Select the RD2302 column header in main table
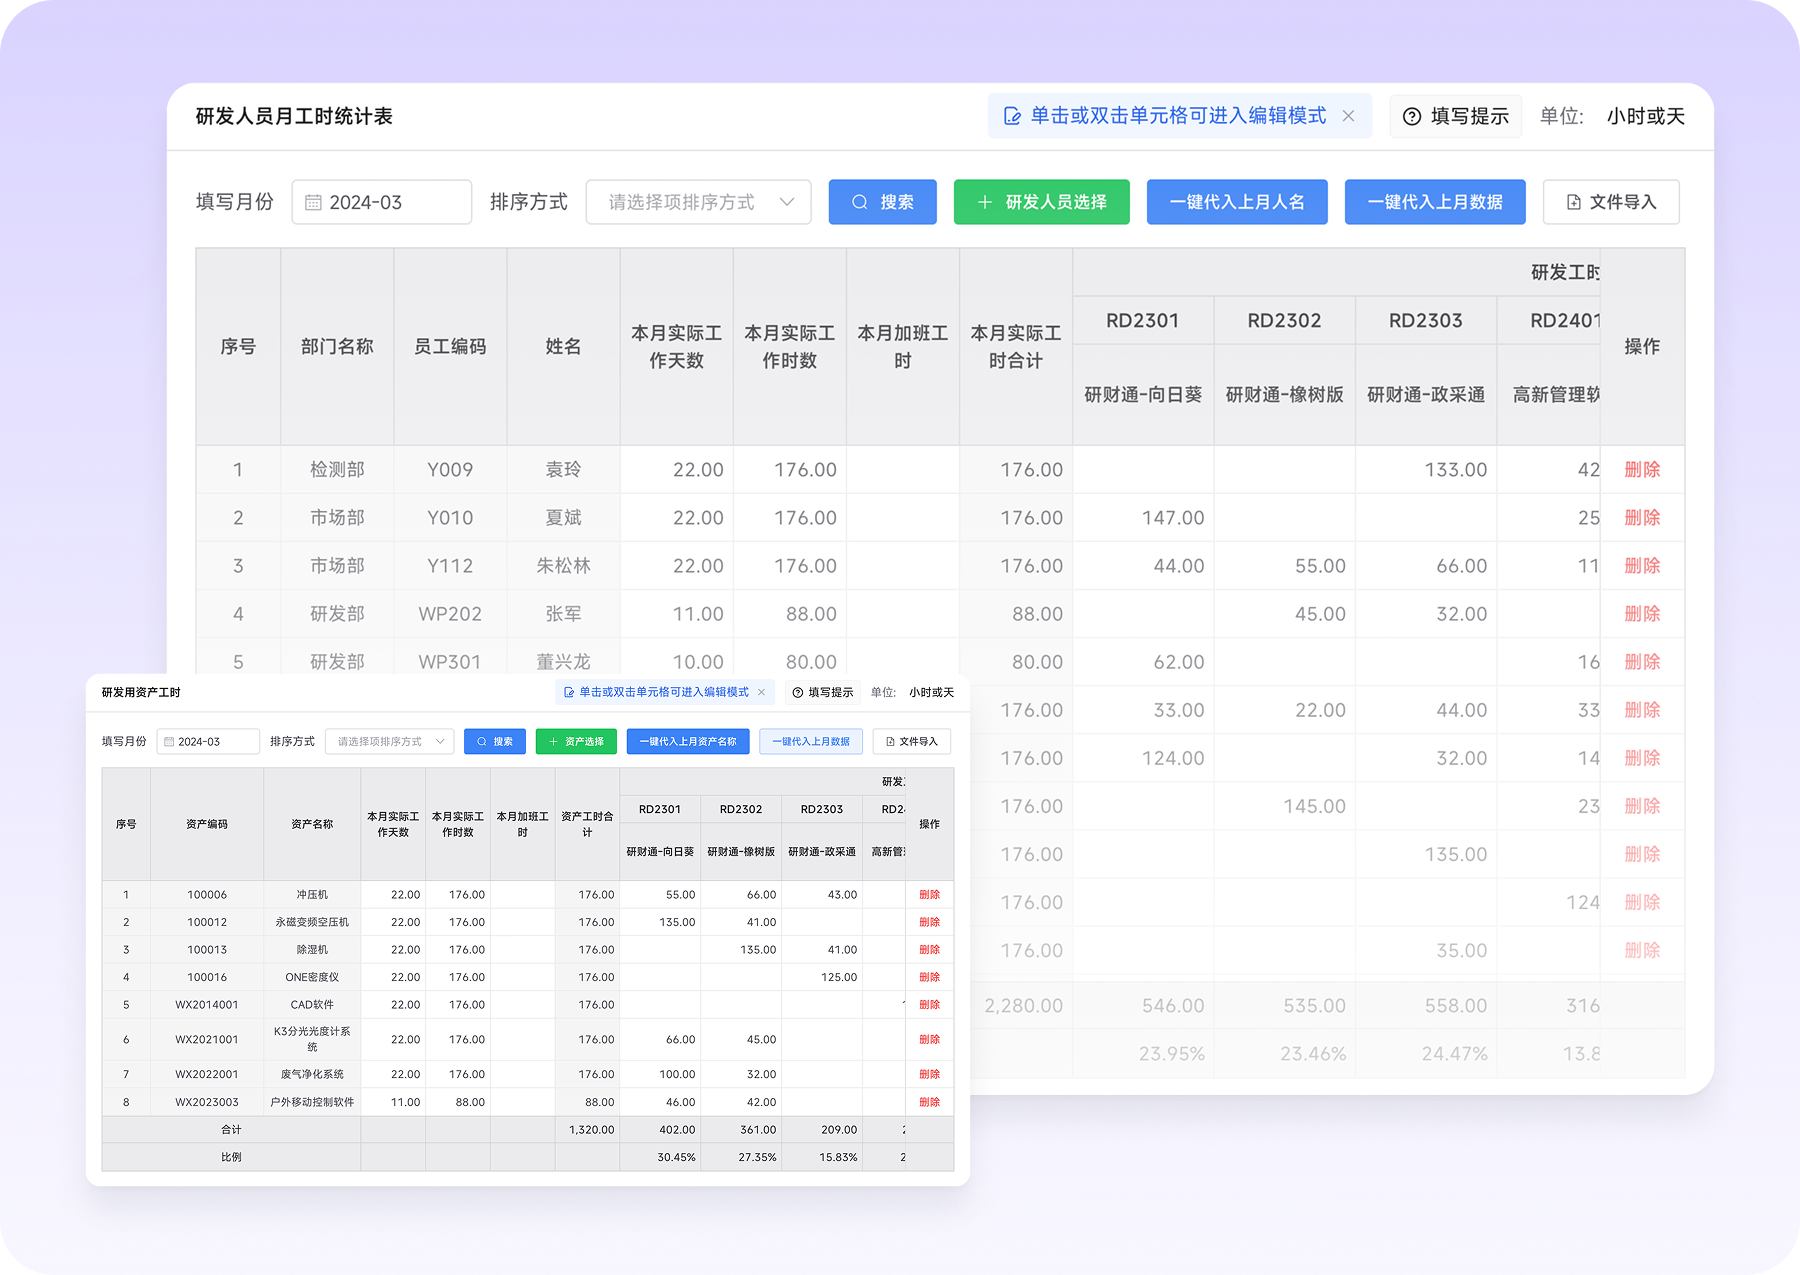Viewport: 1800px width, 1275px height. 1284,321
